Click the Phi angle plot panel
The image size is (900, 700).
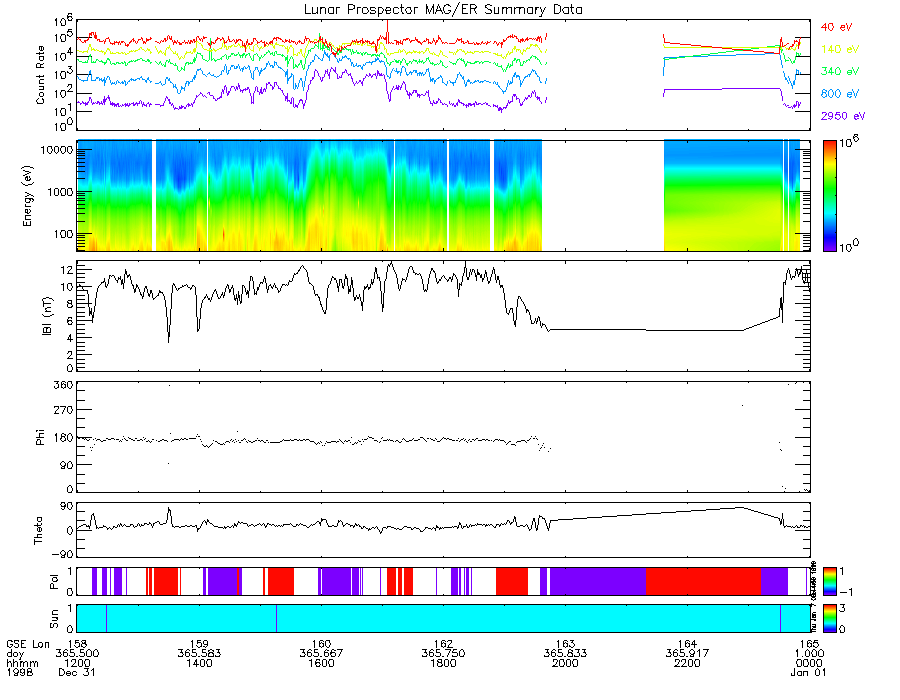443,437
